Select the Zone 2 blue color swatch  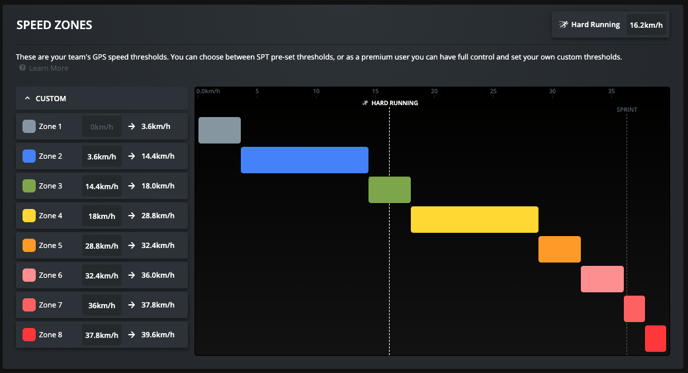pos(29,156)
